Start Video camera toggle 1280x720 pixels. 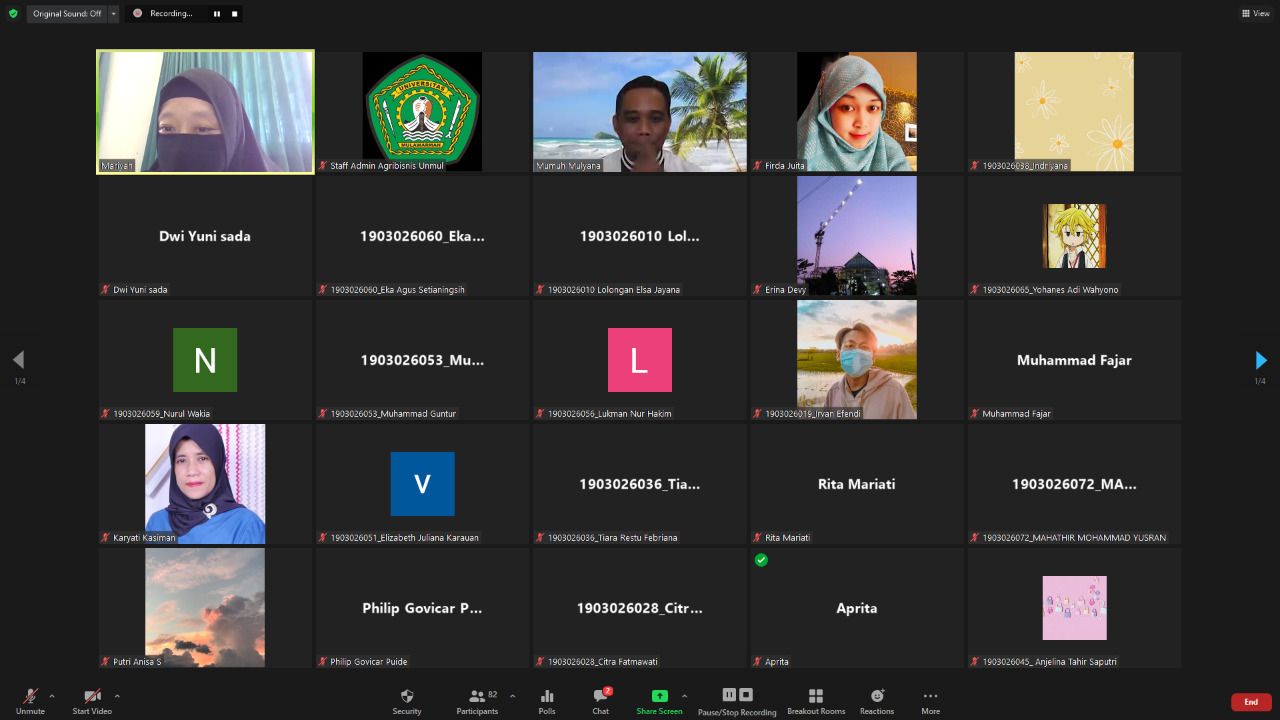[92, 700]
